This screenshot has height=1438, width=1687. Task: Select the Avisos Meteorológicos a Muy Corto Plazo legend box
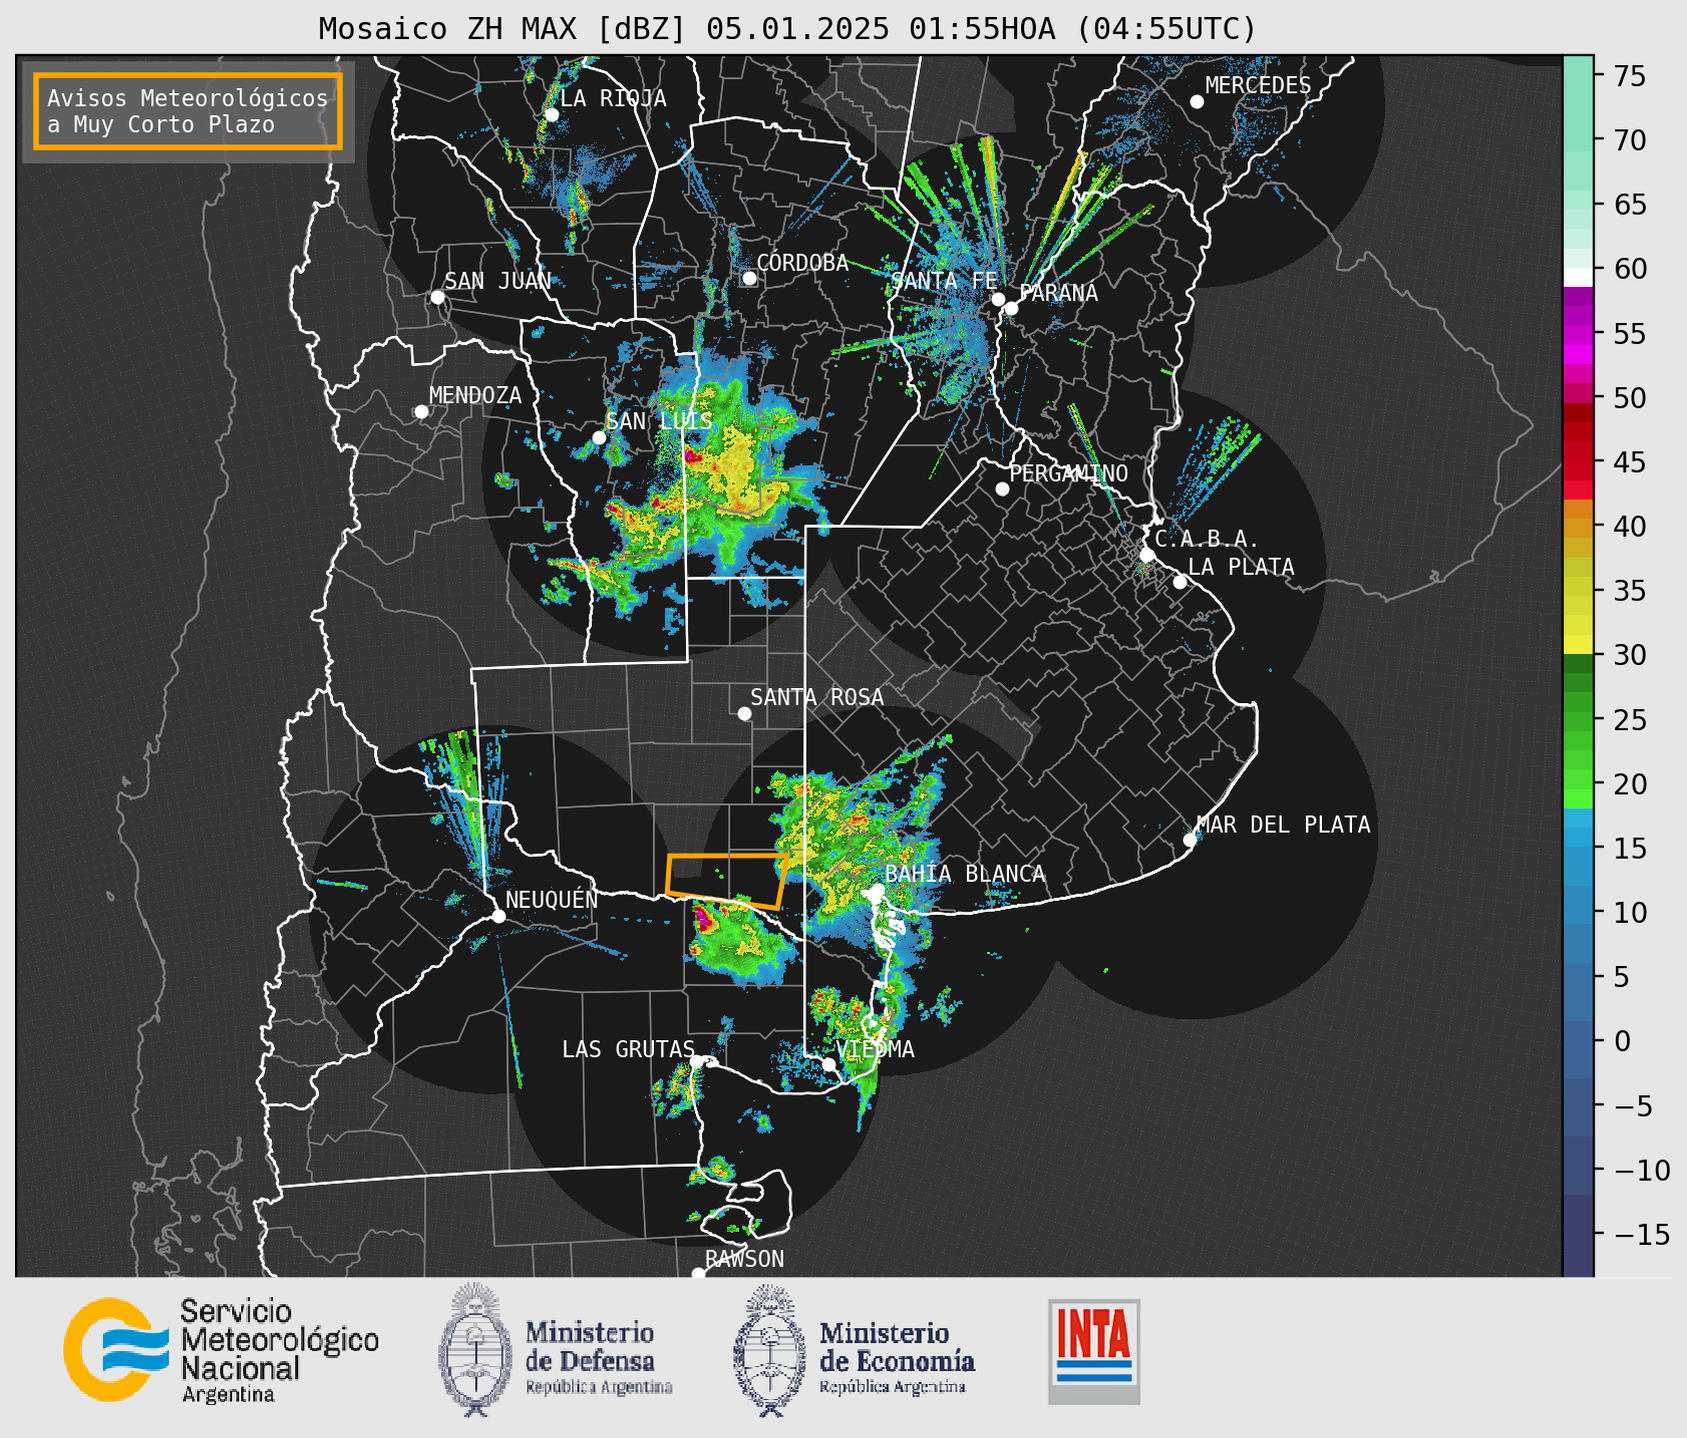point(188,111)
